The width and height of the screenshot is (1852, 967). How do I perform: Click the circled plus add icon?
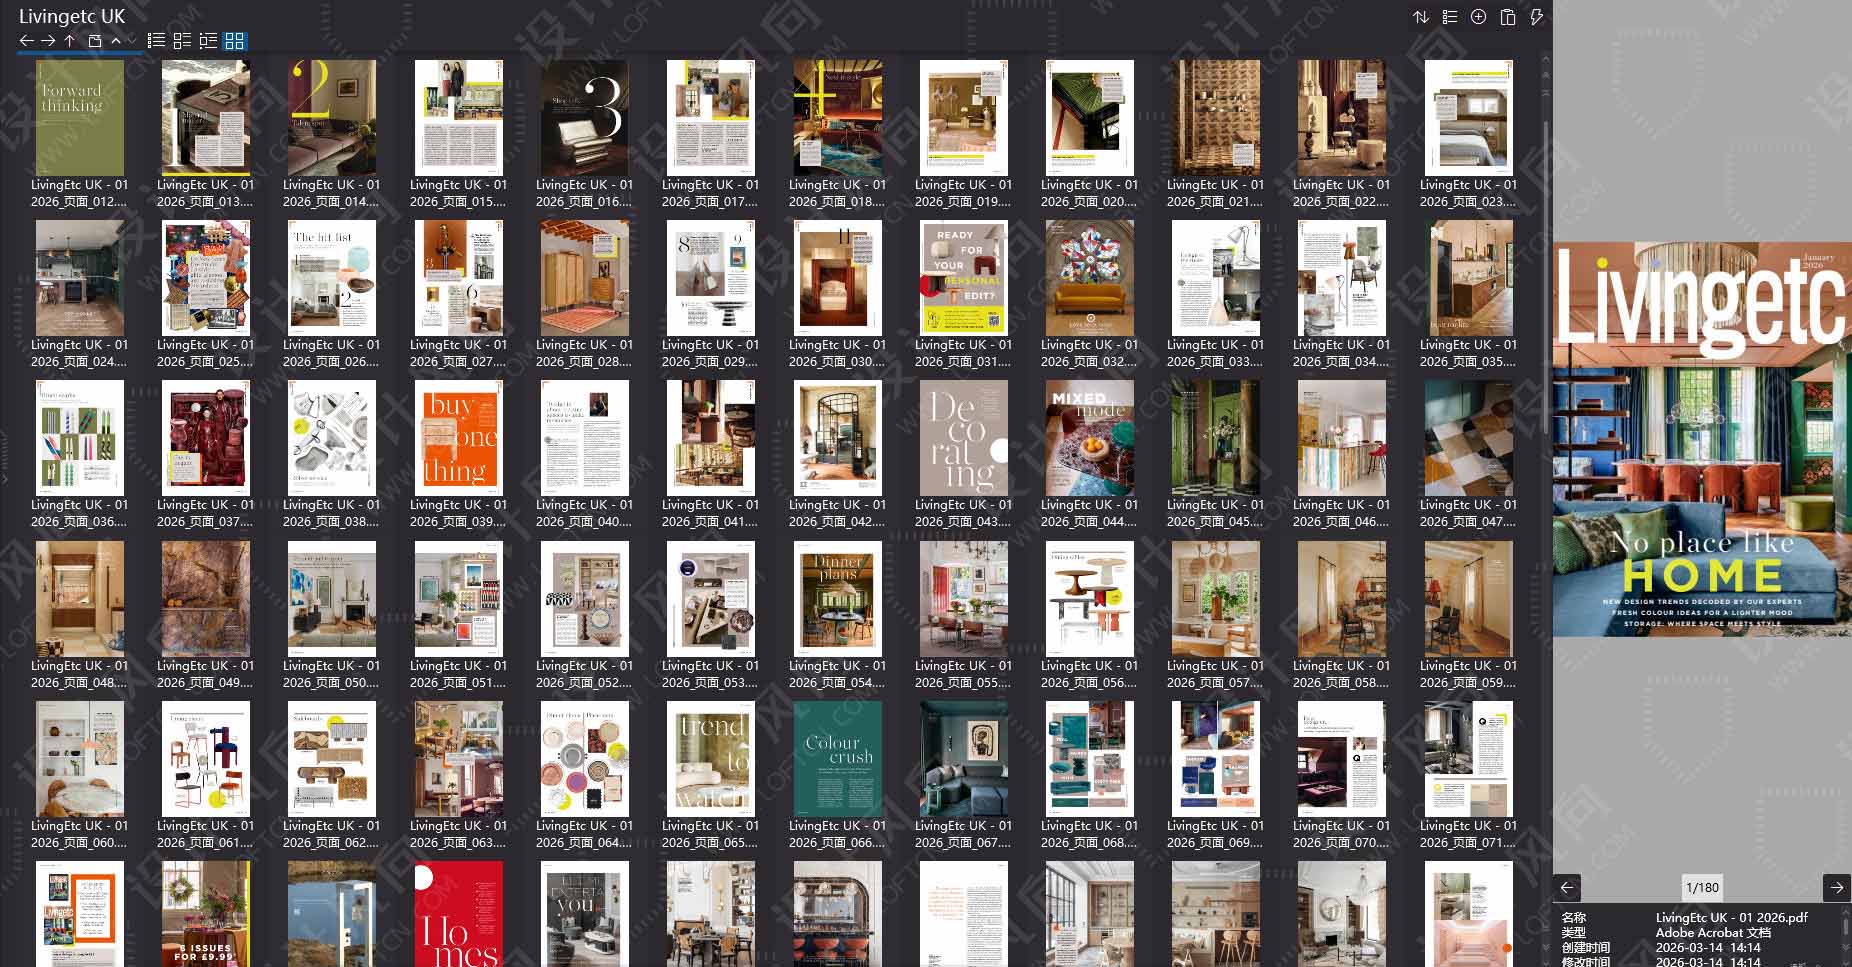point(1478,17)
